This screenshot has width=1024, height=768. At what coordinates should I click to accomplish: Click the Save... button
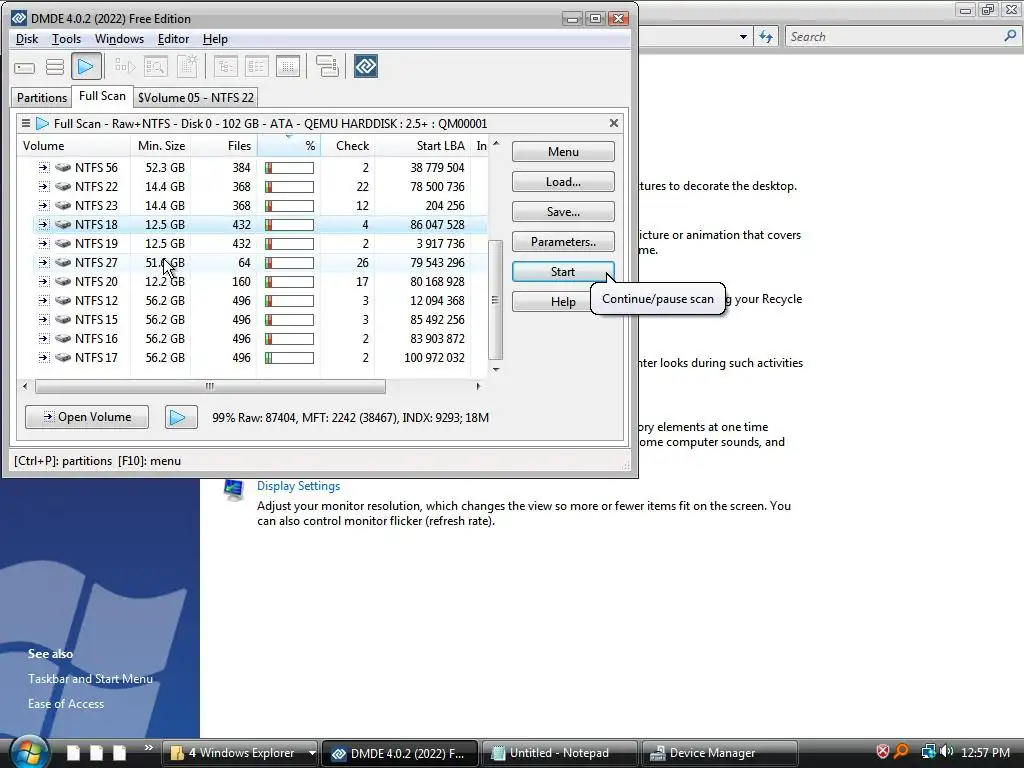[x=563, y=212]
